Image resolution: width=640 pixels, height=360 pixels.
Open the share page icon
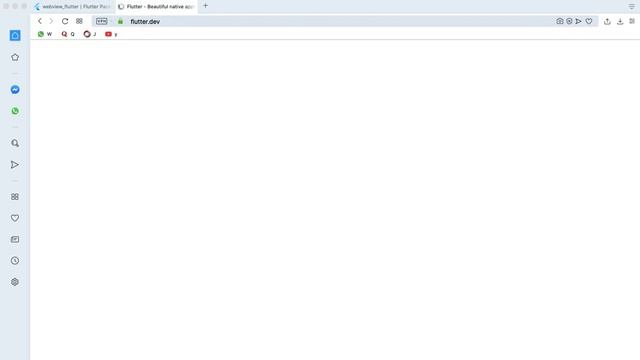[x=607, y=21]
